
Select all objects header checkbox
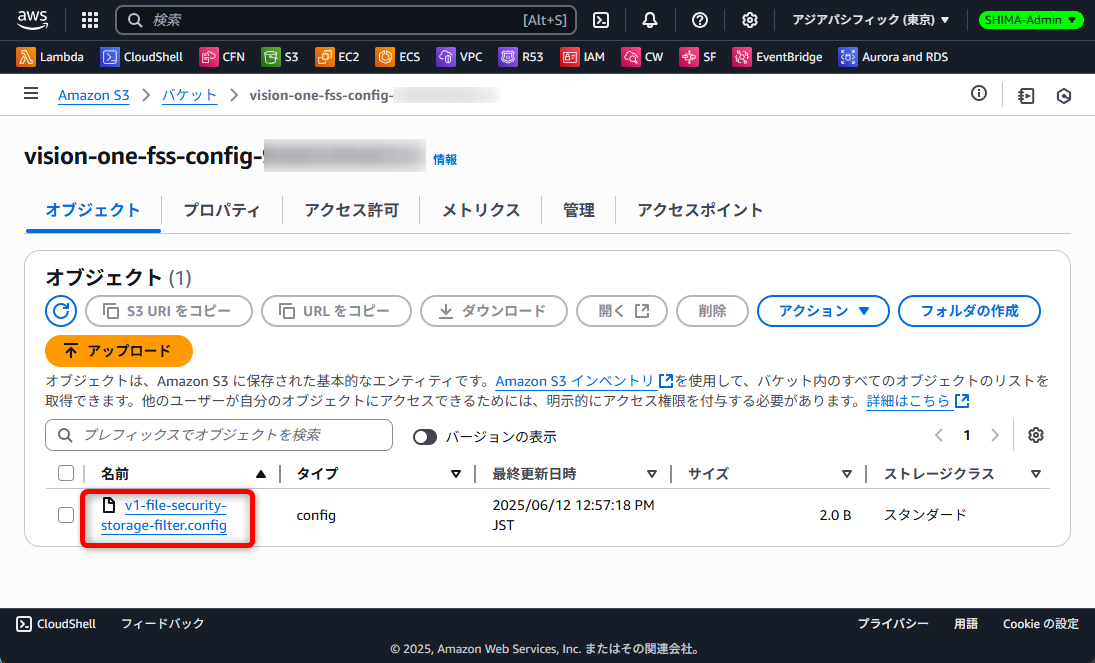(x=66, y=473)
